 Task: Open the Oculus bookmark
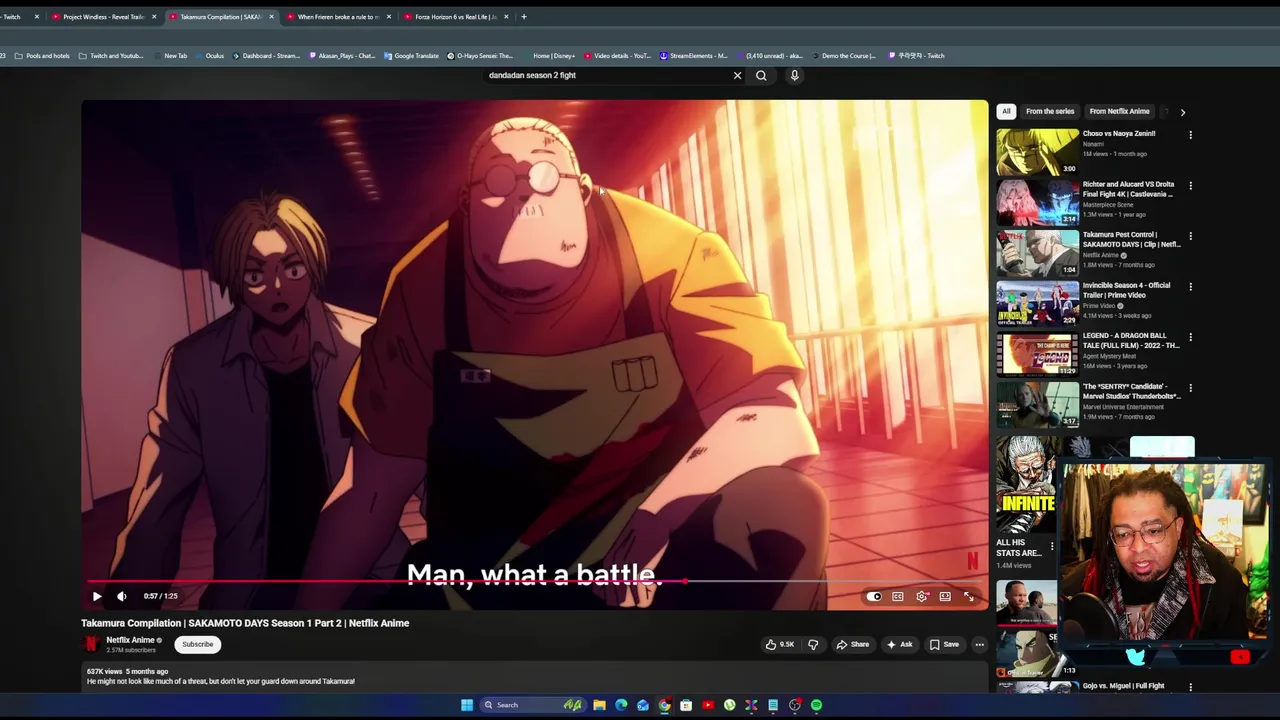point(210,56)
